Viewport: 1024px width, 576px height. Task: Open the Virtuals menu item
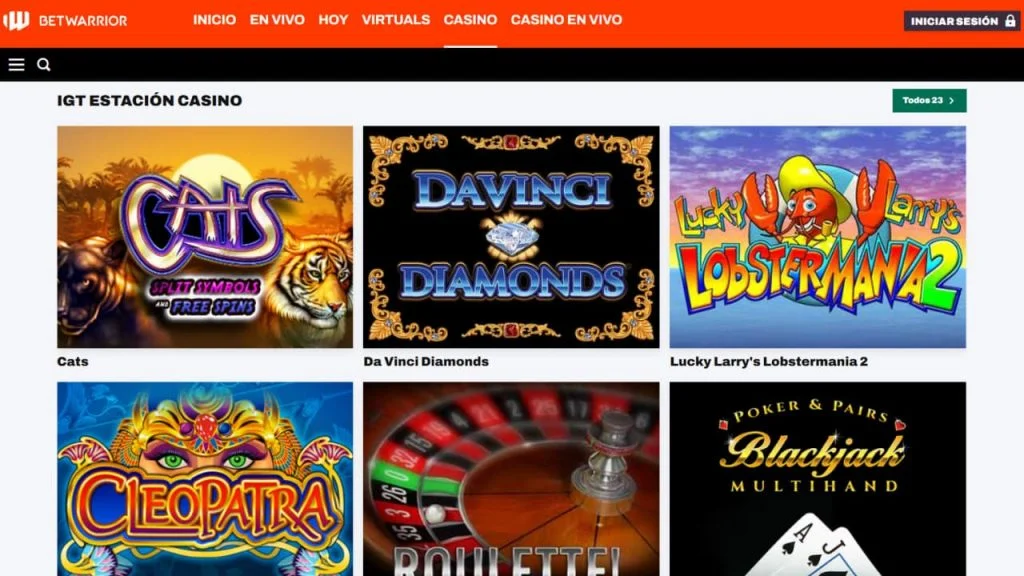coord(396,20)
